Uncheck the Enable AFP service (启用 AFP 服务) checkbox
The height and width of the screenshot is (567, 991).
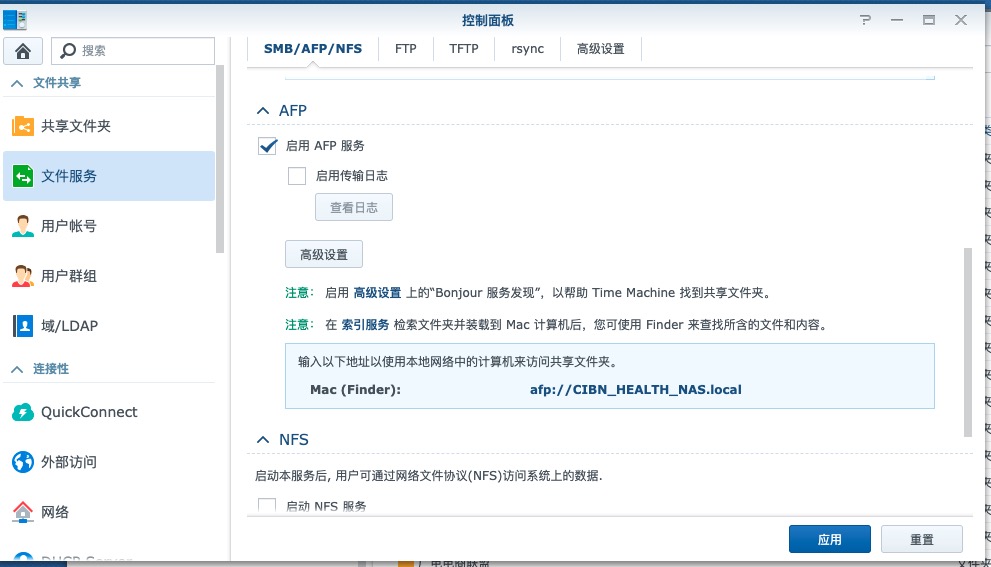click(x=268, y=146)
